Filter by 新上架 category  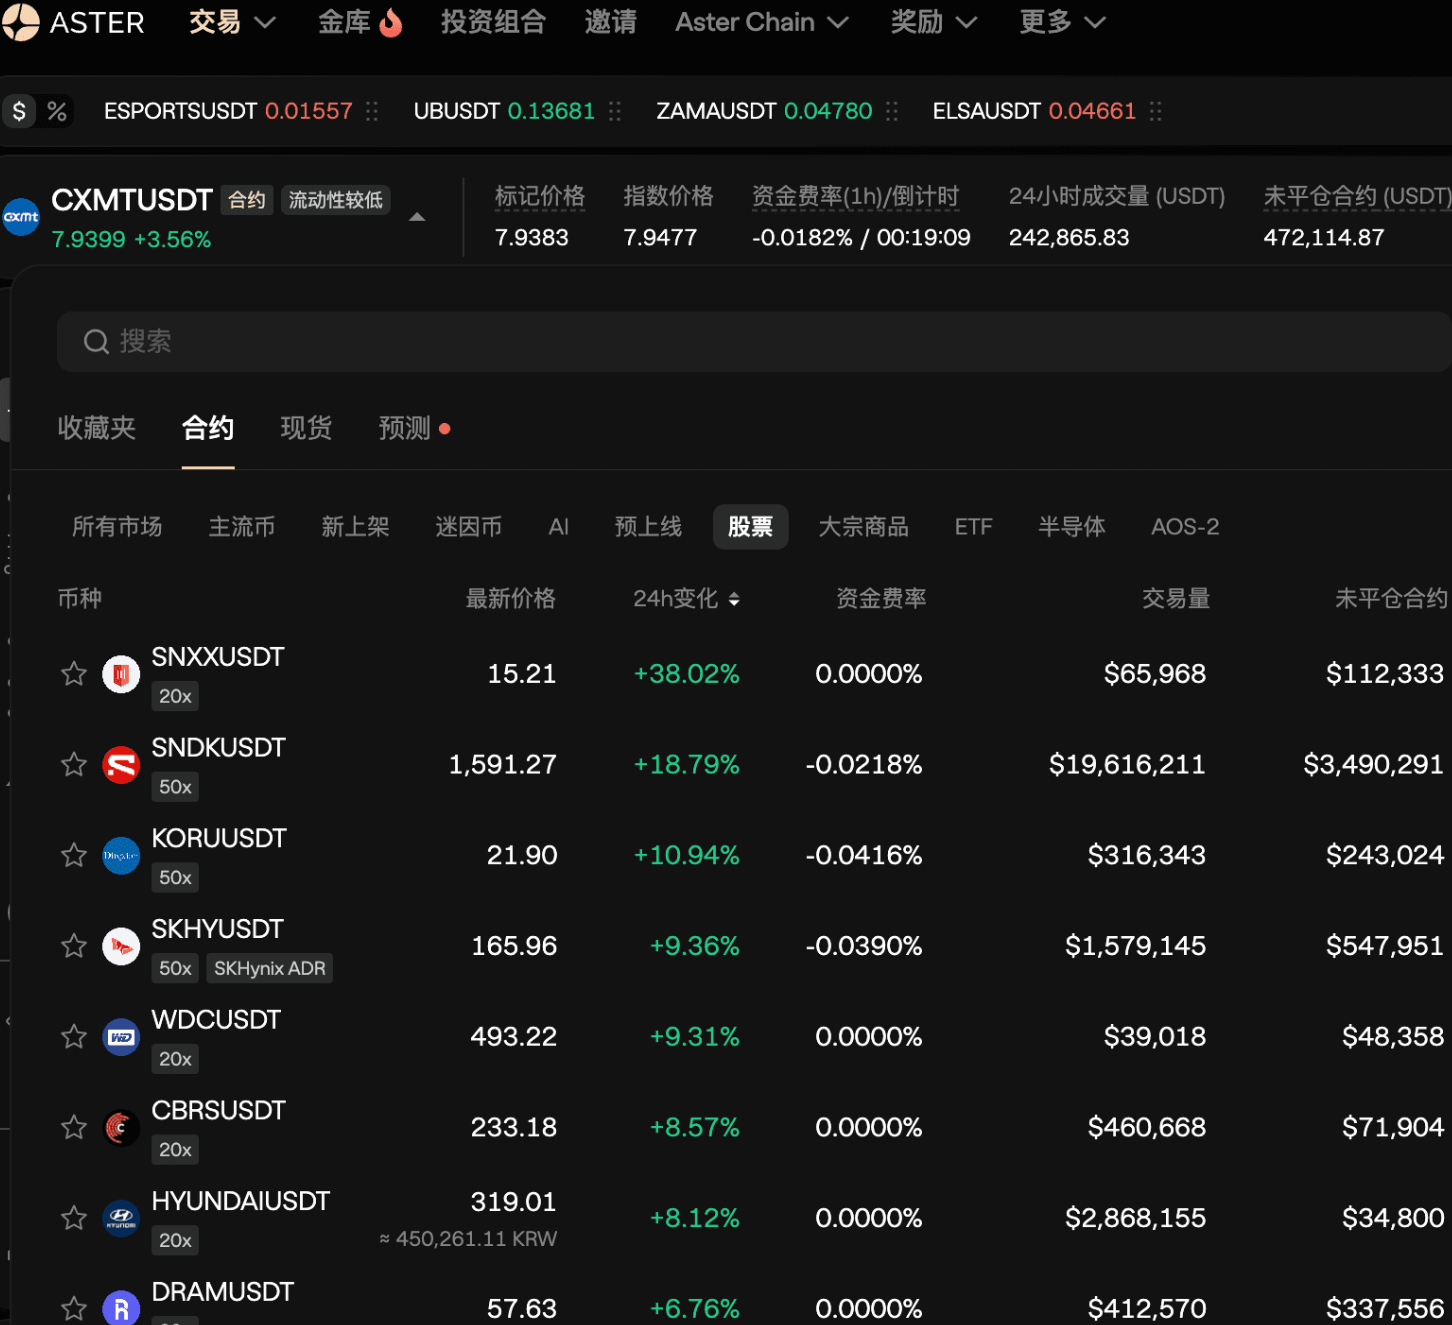tap(355, 527)
